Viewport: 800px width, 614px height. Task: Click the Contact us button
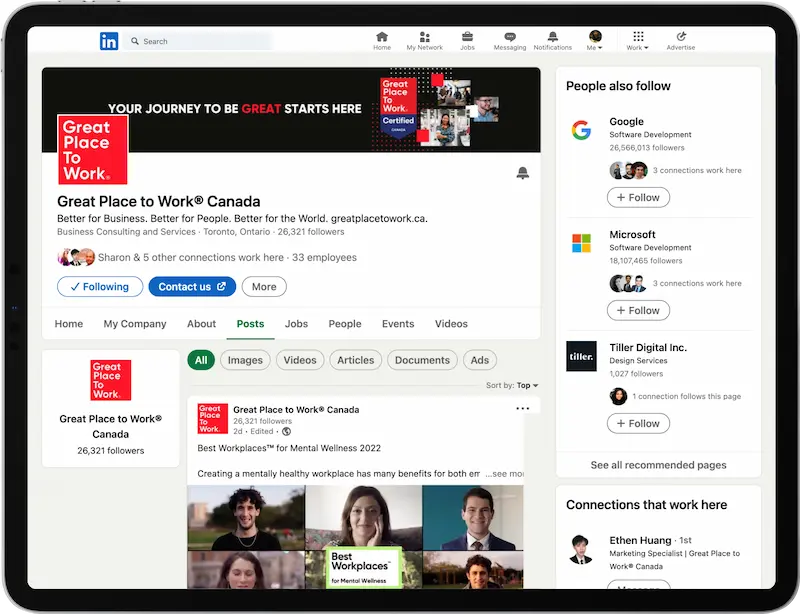[x=192, y=287]
